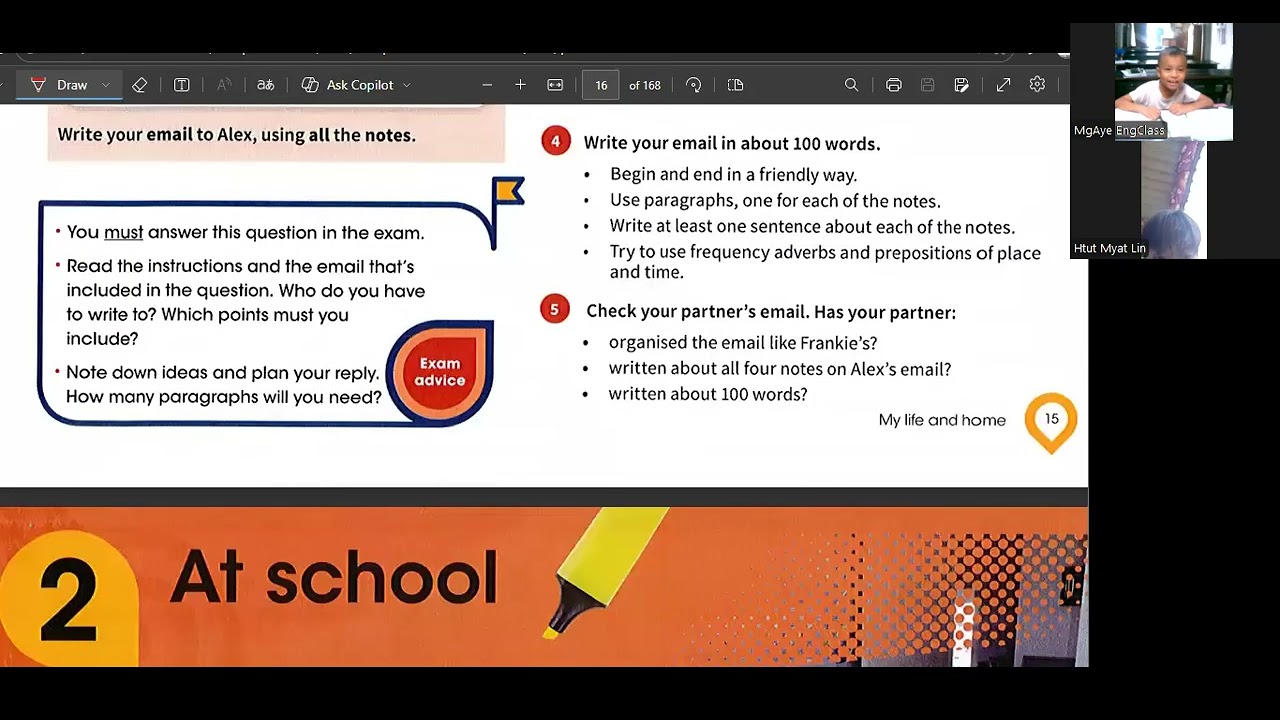Select the Erase tool

point(140,85)
